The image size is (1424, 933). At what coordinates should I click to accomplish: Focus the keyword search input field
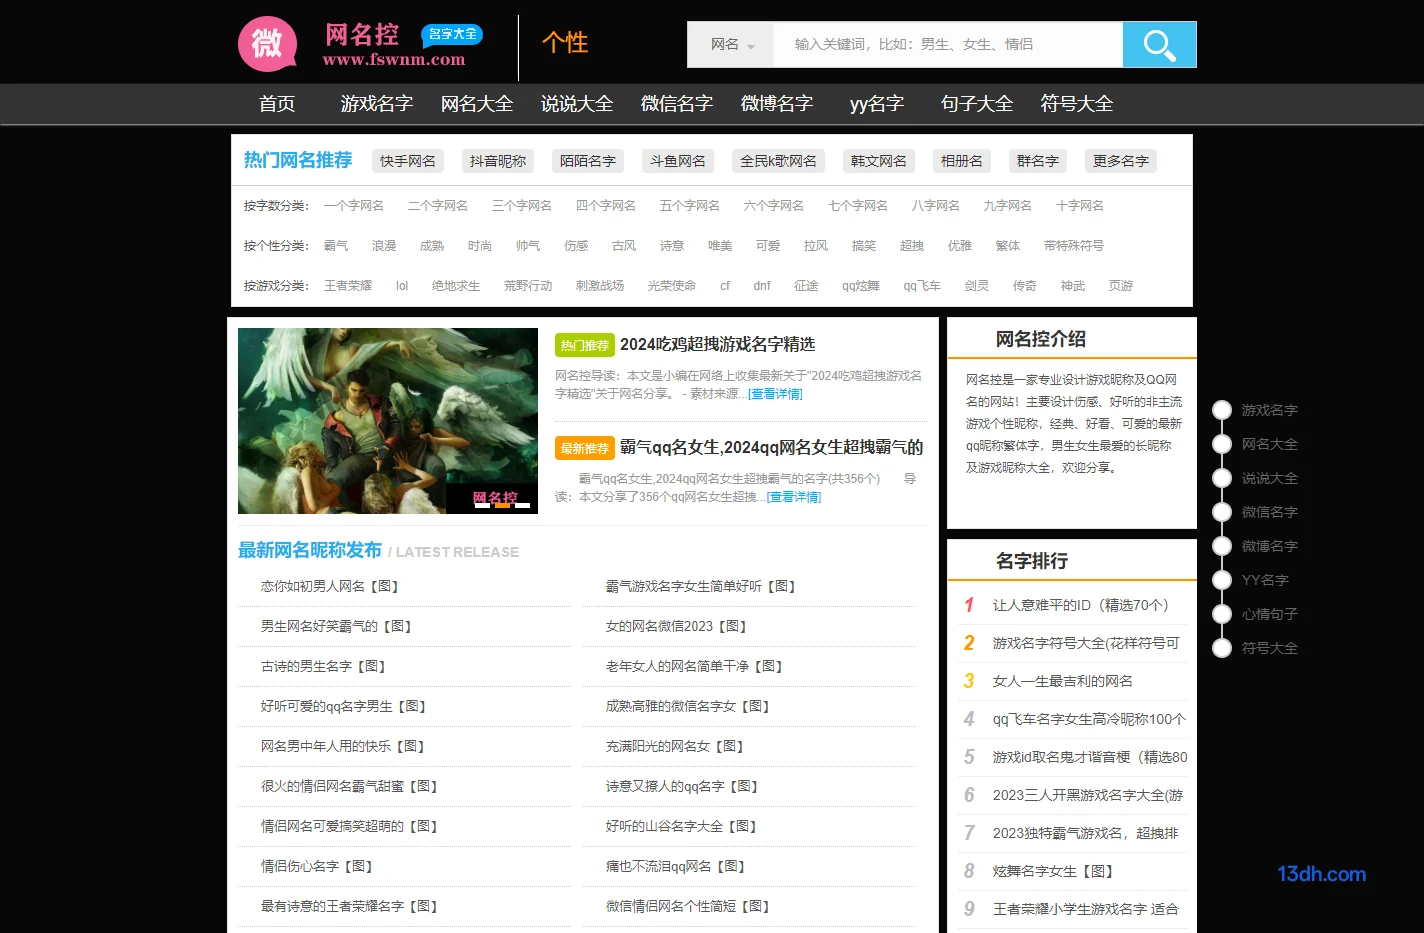(948, 45)
